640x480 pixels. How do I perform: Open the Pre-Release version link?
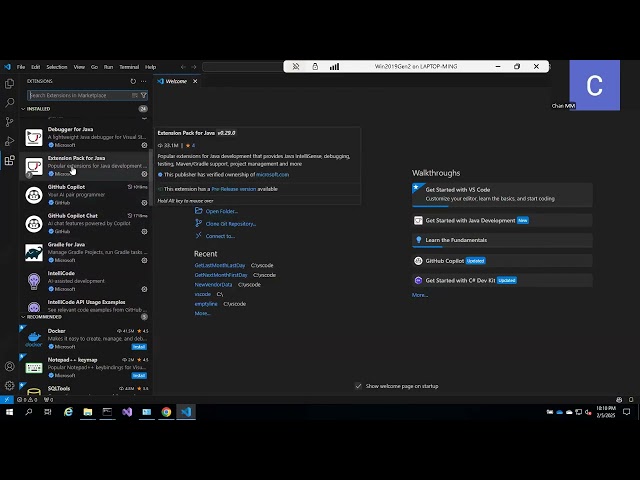point(234,189)
